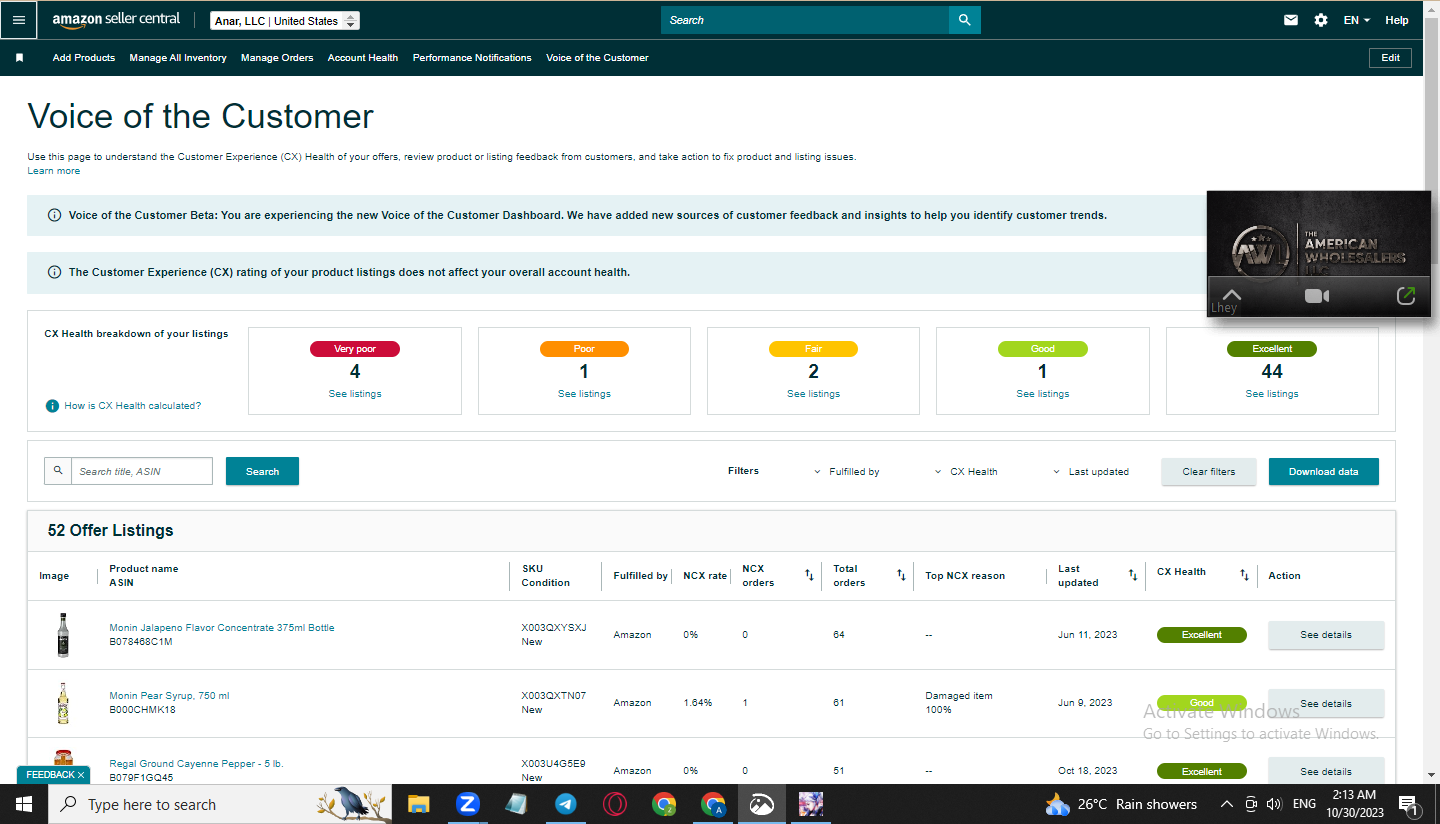Open the Anar, LLC account switcher dropdown

click(x=285, y=21)
